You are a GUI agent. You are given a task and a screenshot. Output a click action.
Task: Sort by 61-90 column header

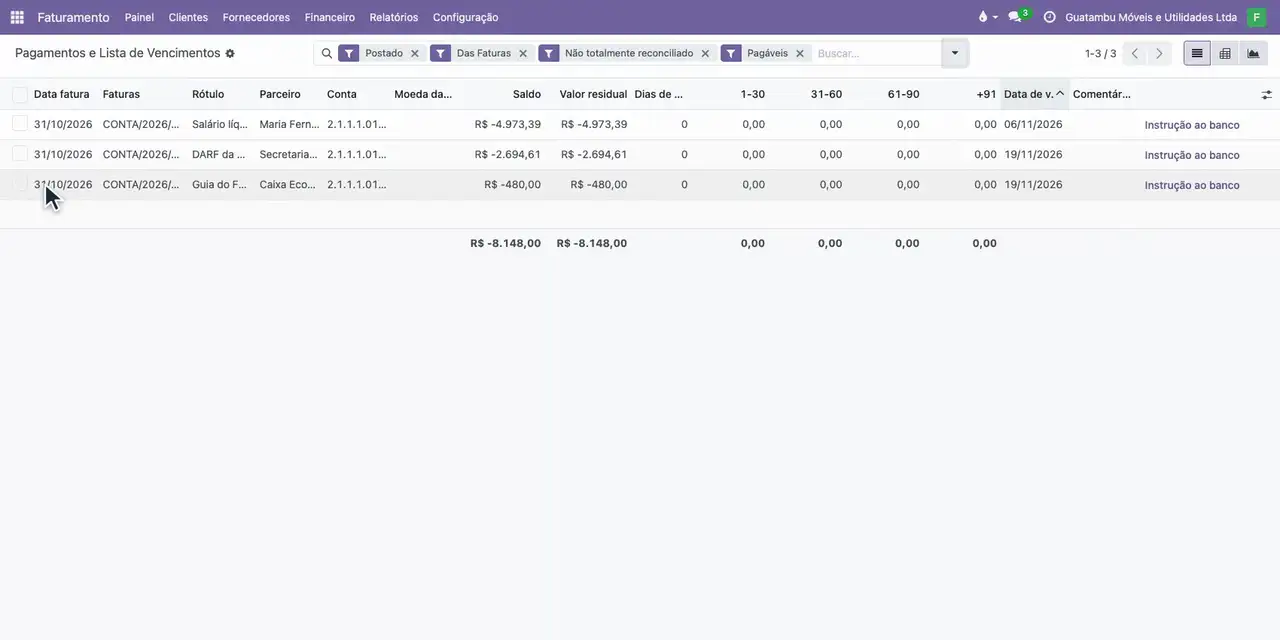point(904,94)
